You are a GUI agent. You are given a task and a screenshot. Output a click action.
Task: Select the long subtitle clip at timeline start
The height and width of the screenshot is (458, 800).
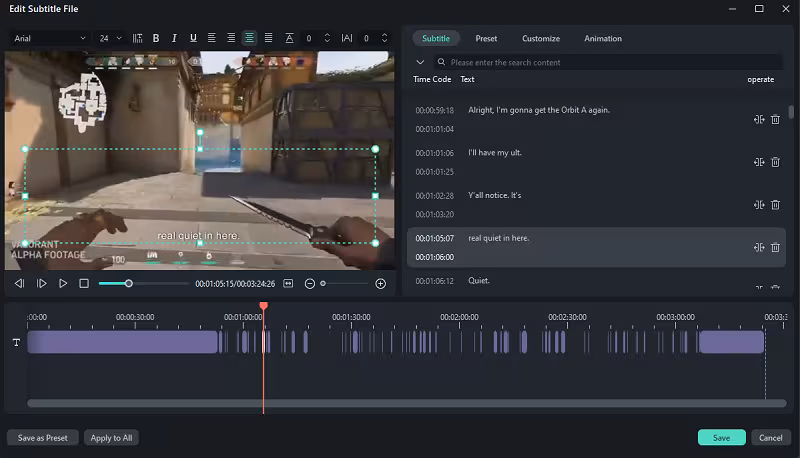pos(122,342)
